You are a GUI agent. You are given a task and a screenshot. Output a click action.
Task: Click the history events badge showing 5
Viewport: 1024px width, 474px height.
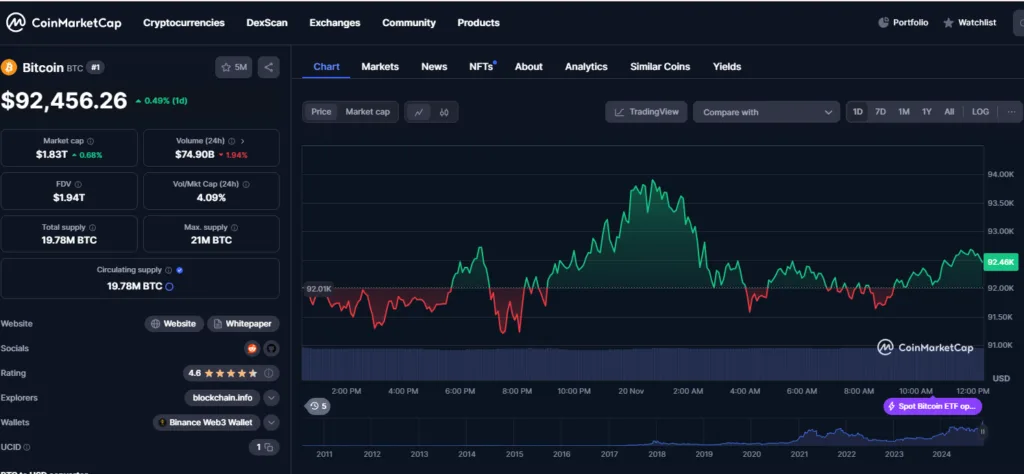318,406
